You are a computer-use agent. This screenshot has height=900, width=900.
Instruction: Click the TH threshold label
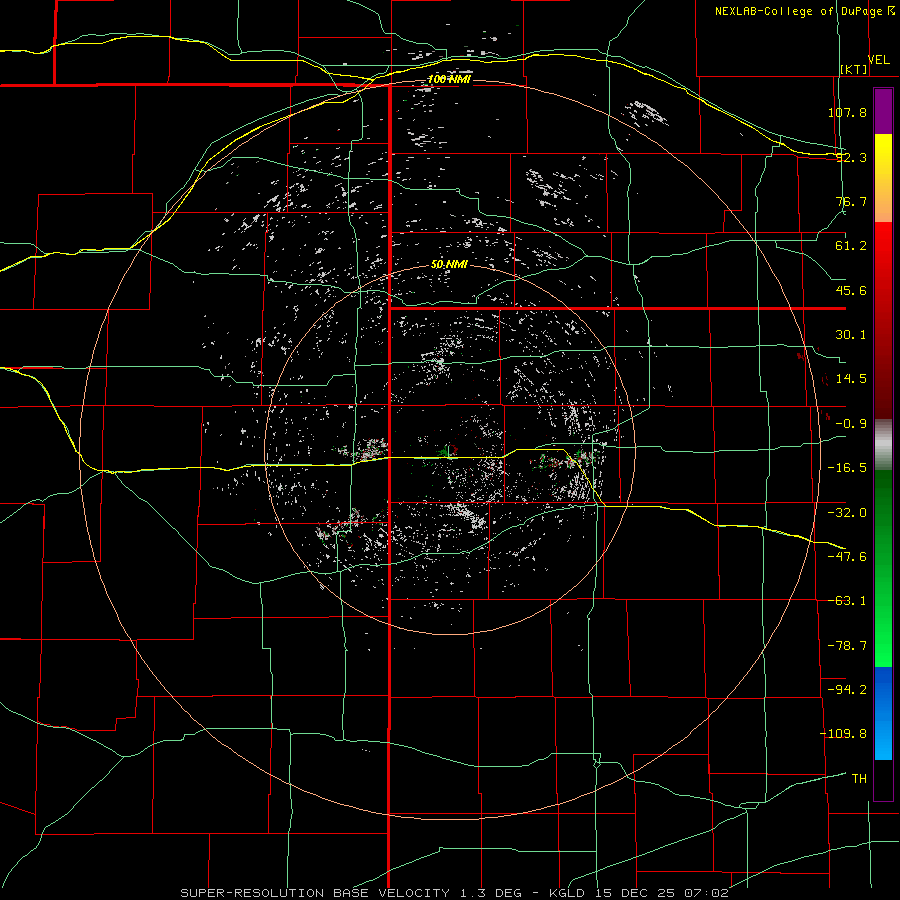[x=859, y=779]
